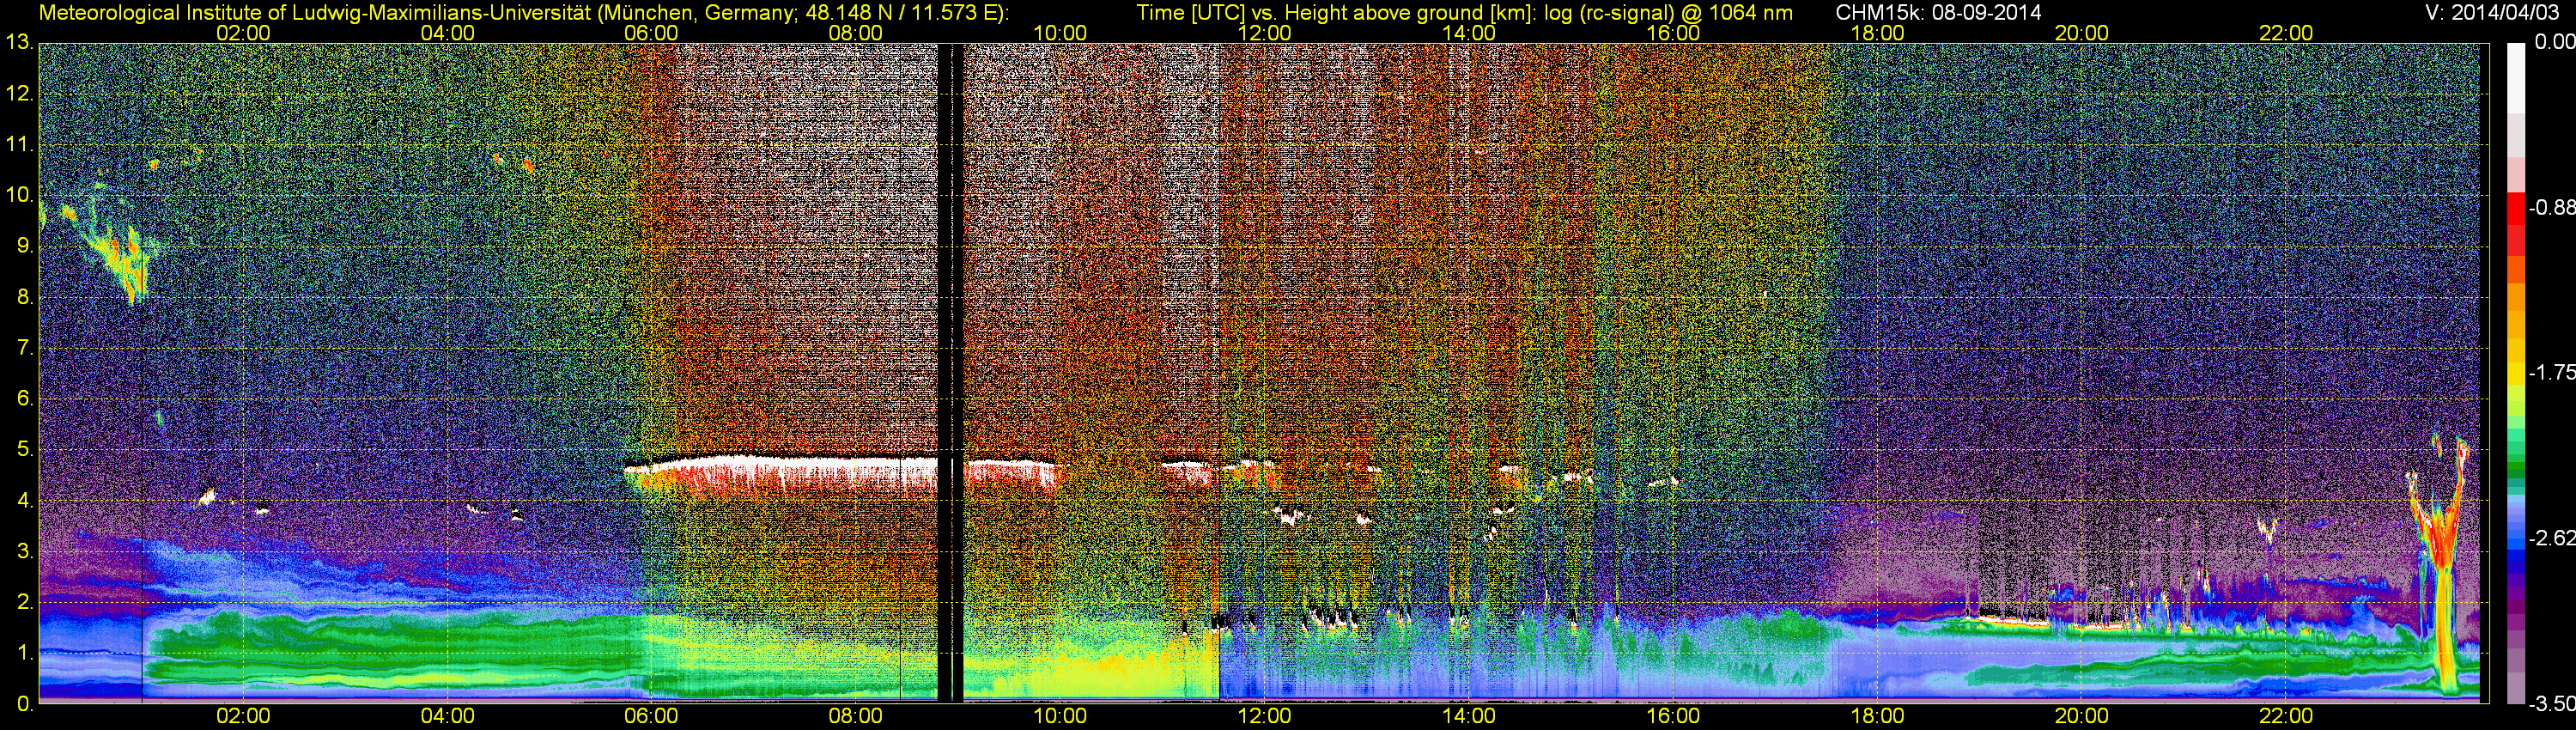This screenshot has width=2576, height=730.
Task: Click the 9 km height axis label
Action: pos(24,246)
